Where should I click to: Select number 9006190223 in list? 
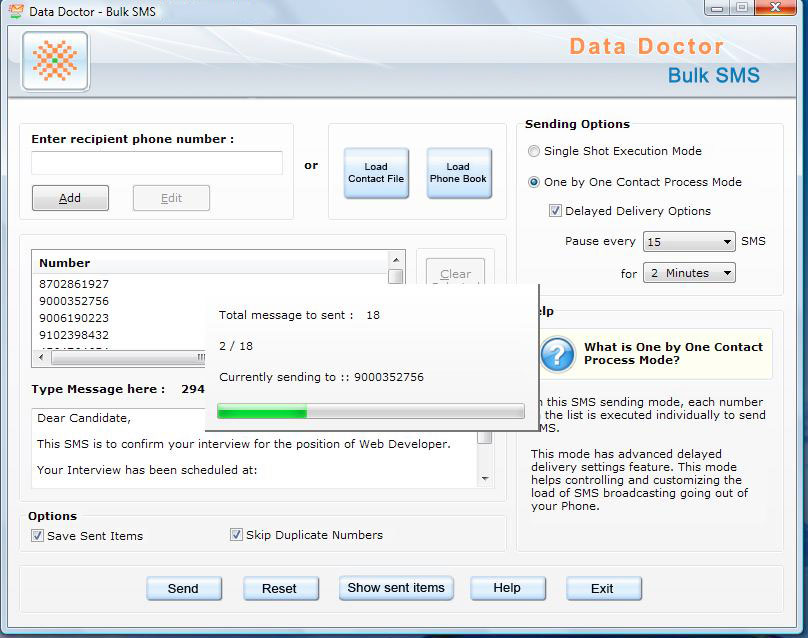pyautogui.click(x=74, y=318)
